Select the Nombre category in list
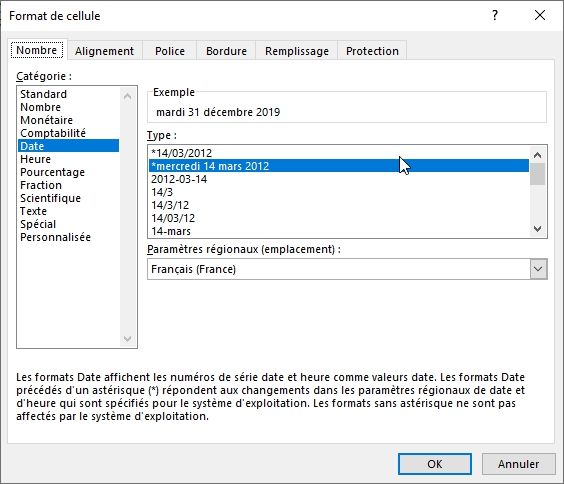Screen dimensions: 564x484 tap(68, 107)
